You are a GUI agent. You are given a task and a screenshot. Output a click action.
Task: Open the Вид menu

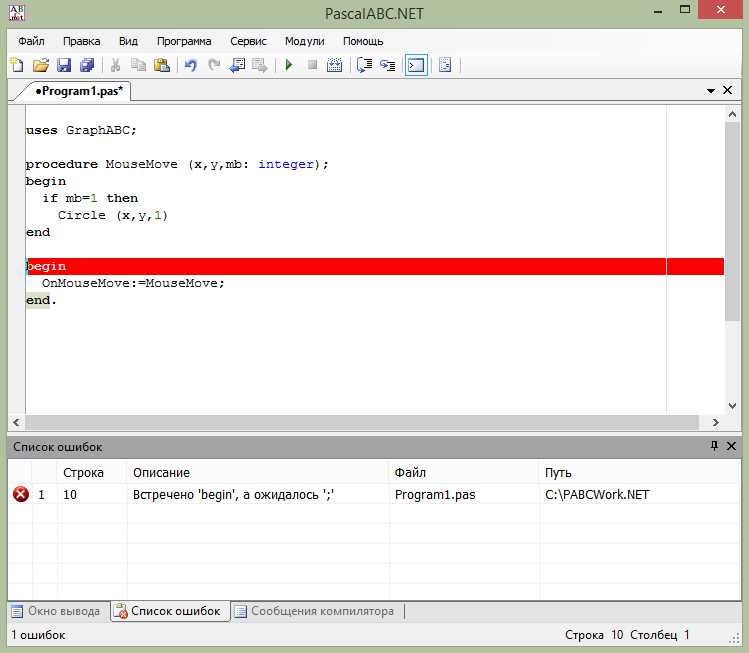[x=128, y=41]
